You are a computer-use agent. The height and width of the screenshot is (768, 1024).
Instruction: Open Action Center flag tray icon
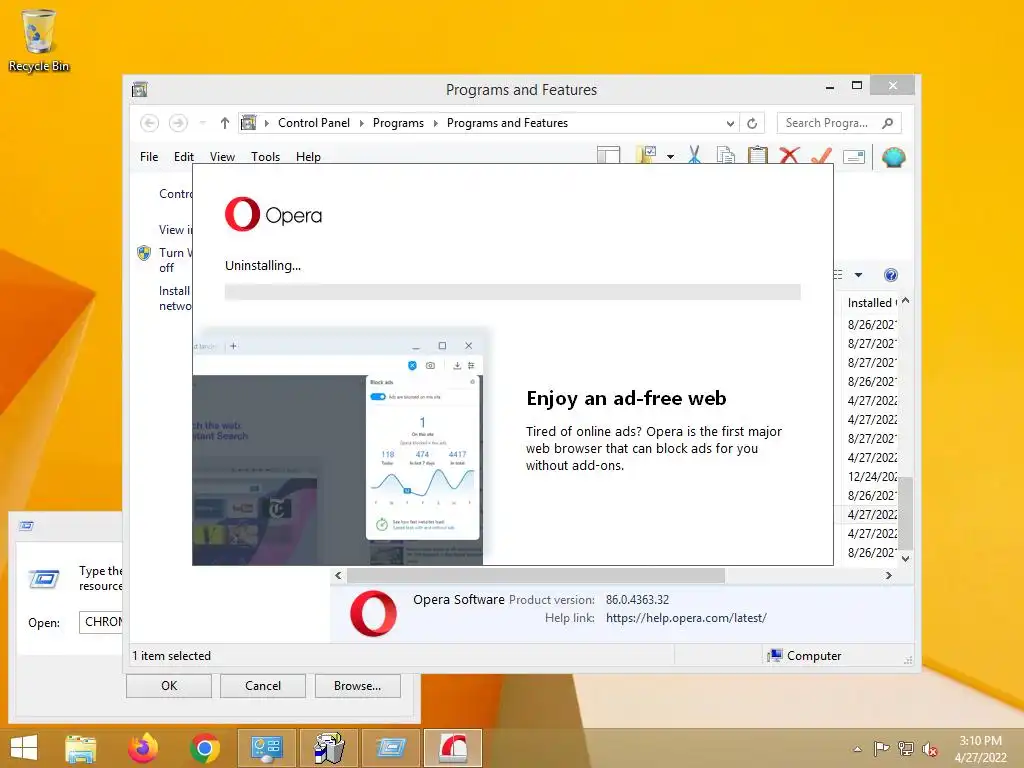tap(881, 749)
